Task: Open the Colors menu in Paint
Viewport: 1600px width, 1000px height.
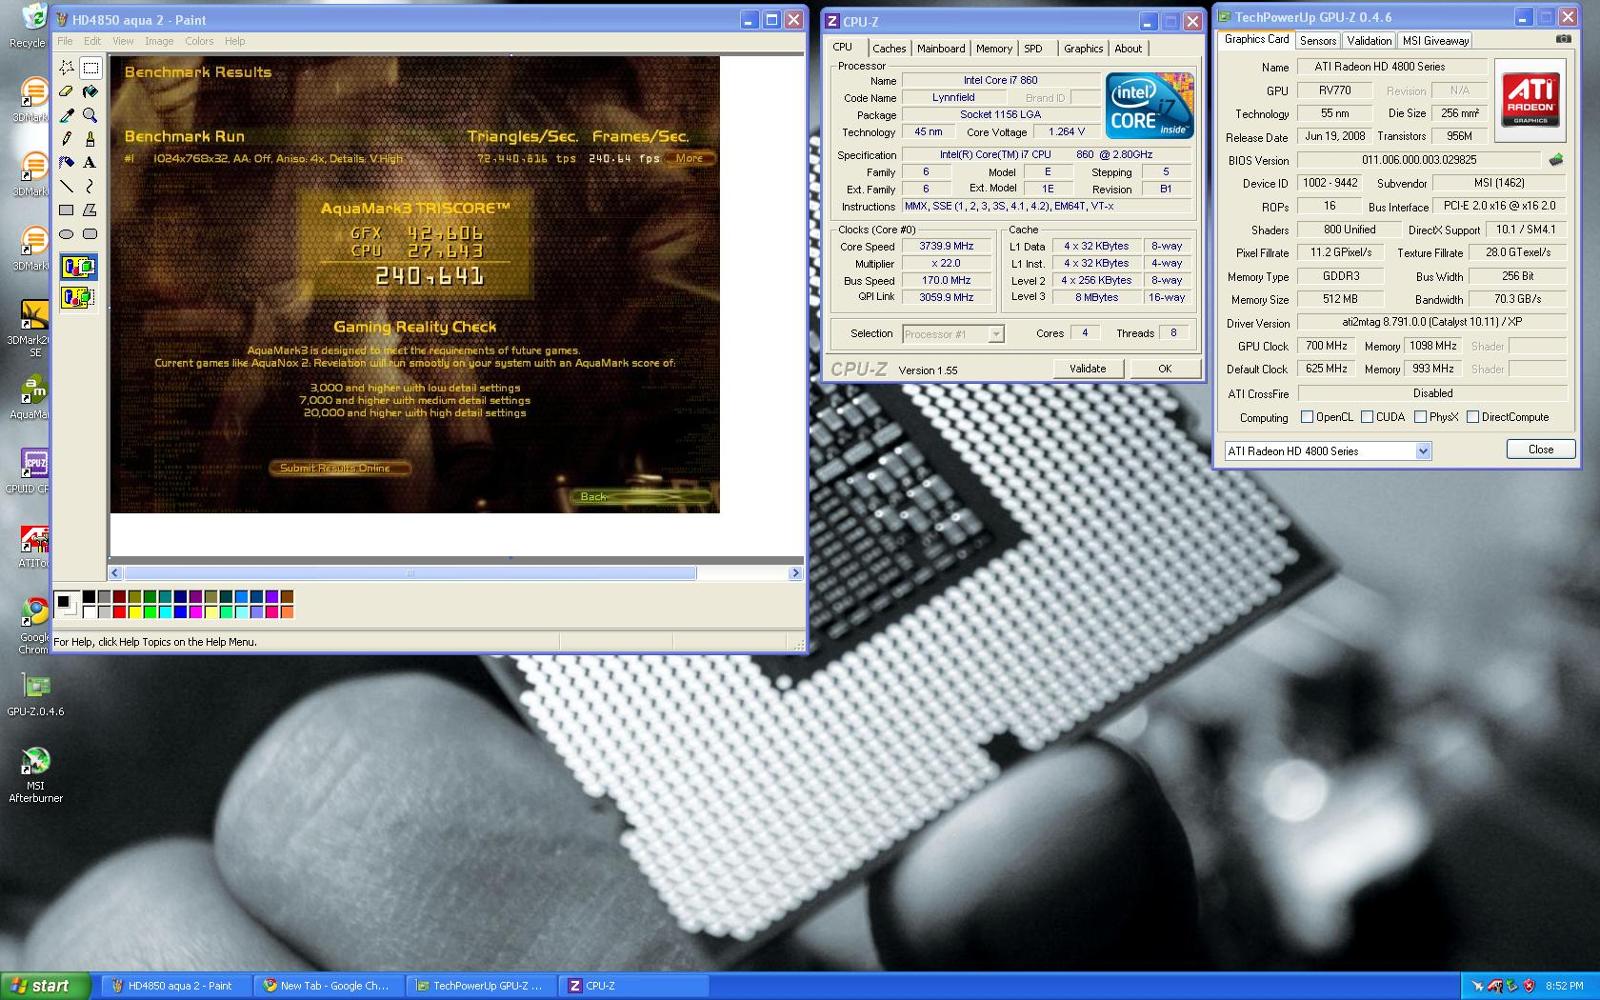Action: (x=199, y=41)
